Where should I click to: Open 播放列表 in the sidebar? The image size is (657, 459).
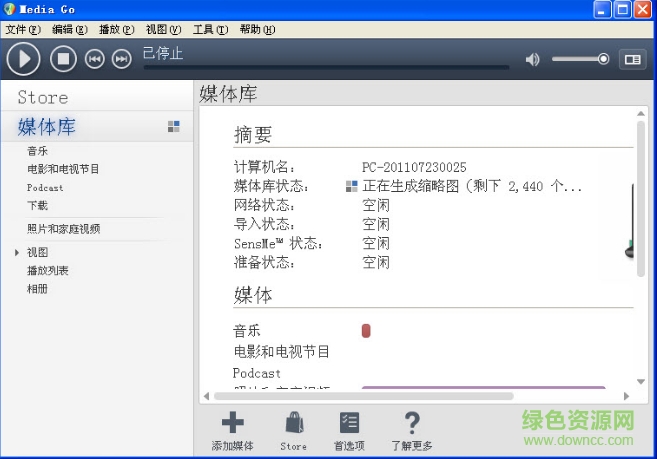click(x=48, y=270)
